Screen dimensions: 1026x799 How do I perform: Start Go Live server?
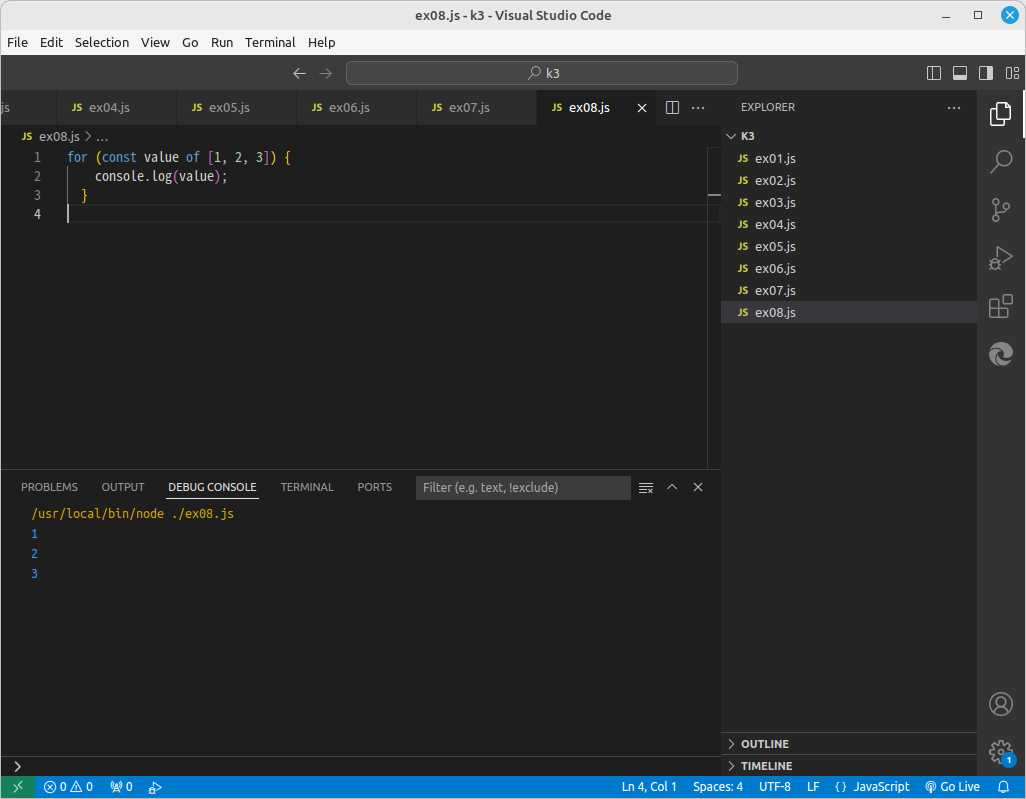(952, 787)
